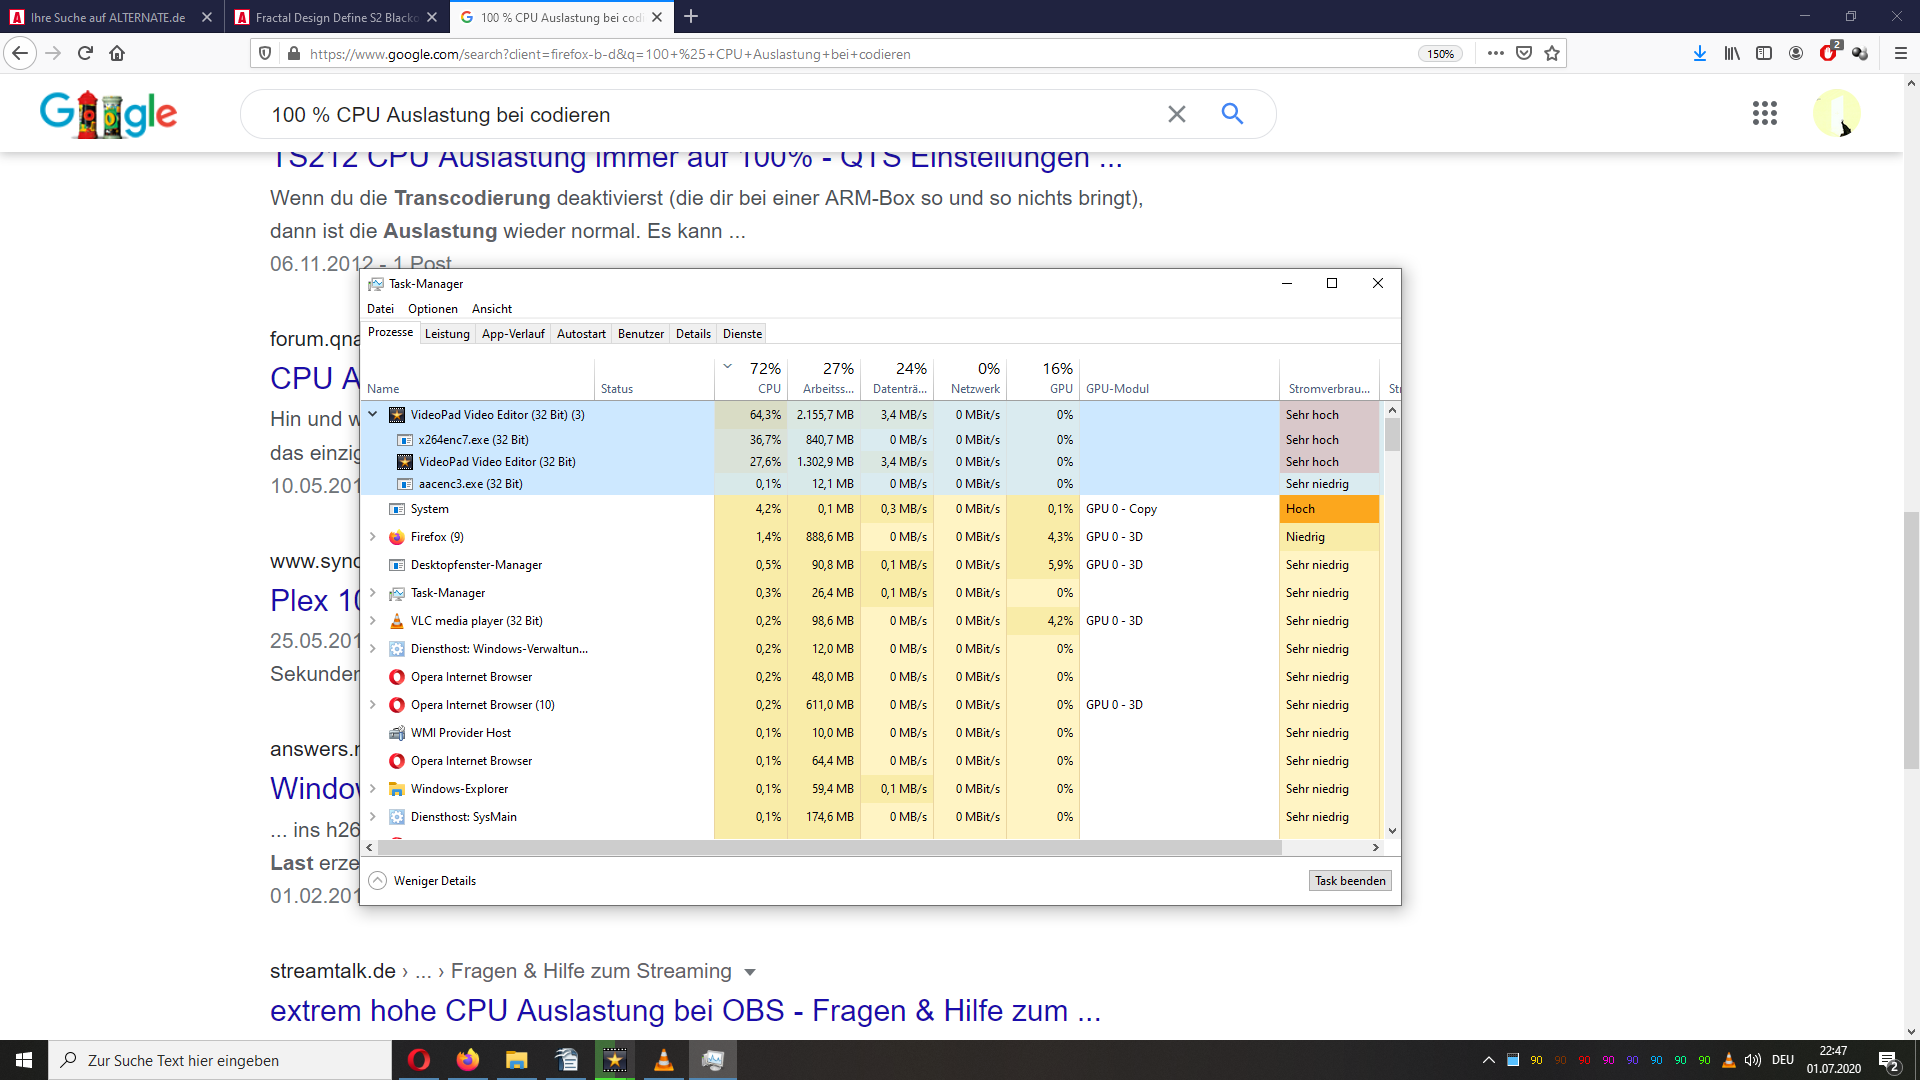Open VLC from the Windows taskbar
1920x1080 pixels.
(663, 1060)
